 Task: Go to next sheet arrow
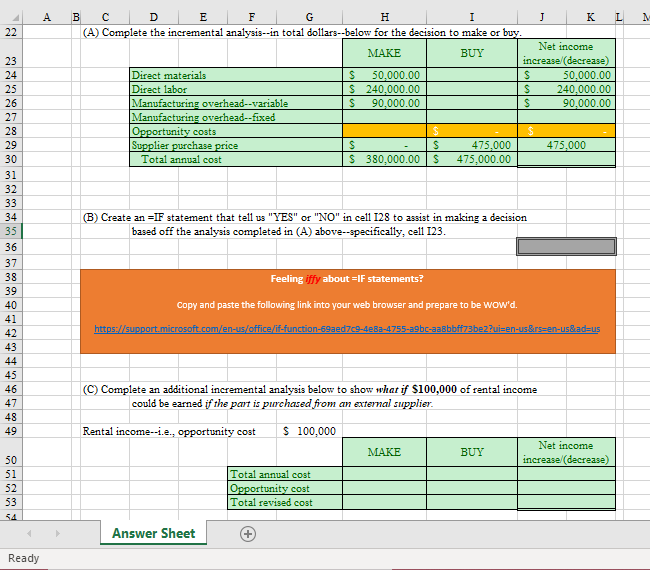58,534
